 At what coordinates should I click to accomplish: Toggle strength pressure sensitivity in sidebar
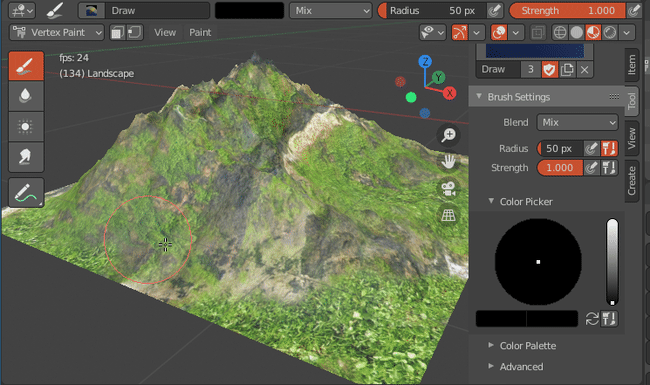point(592,168)
